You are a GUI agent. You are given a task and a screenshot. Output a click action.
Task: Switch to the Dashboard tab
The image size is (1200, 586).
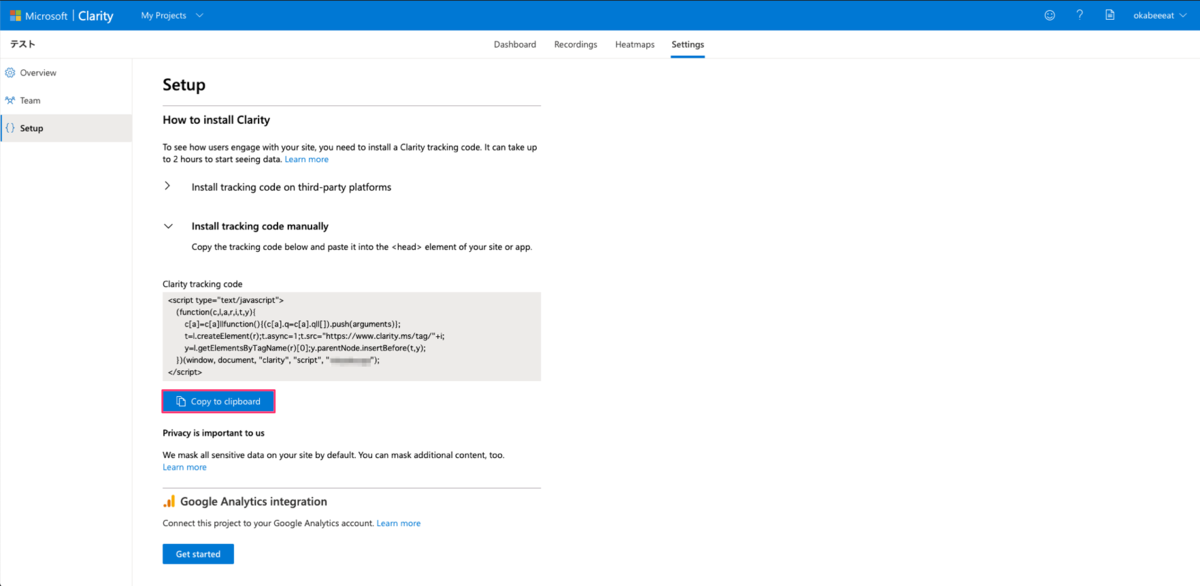tap(515, 45)
